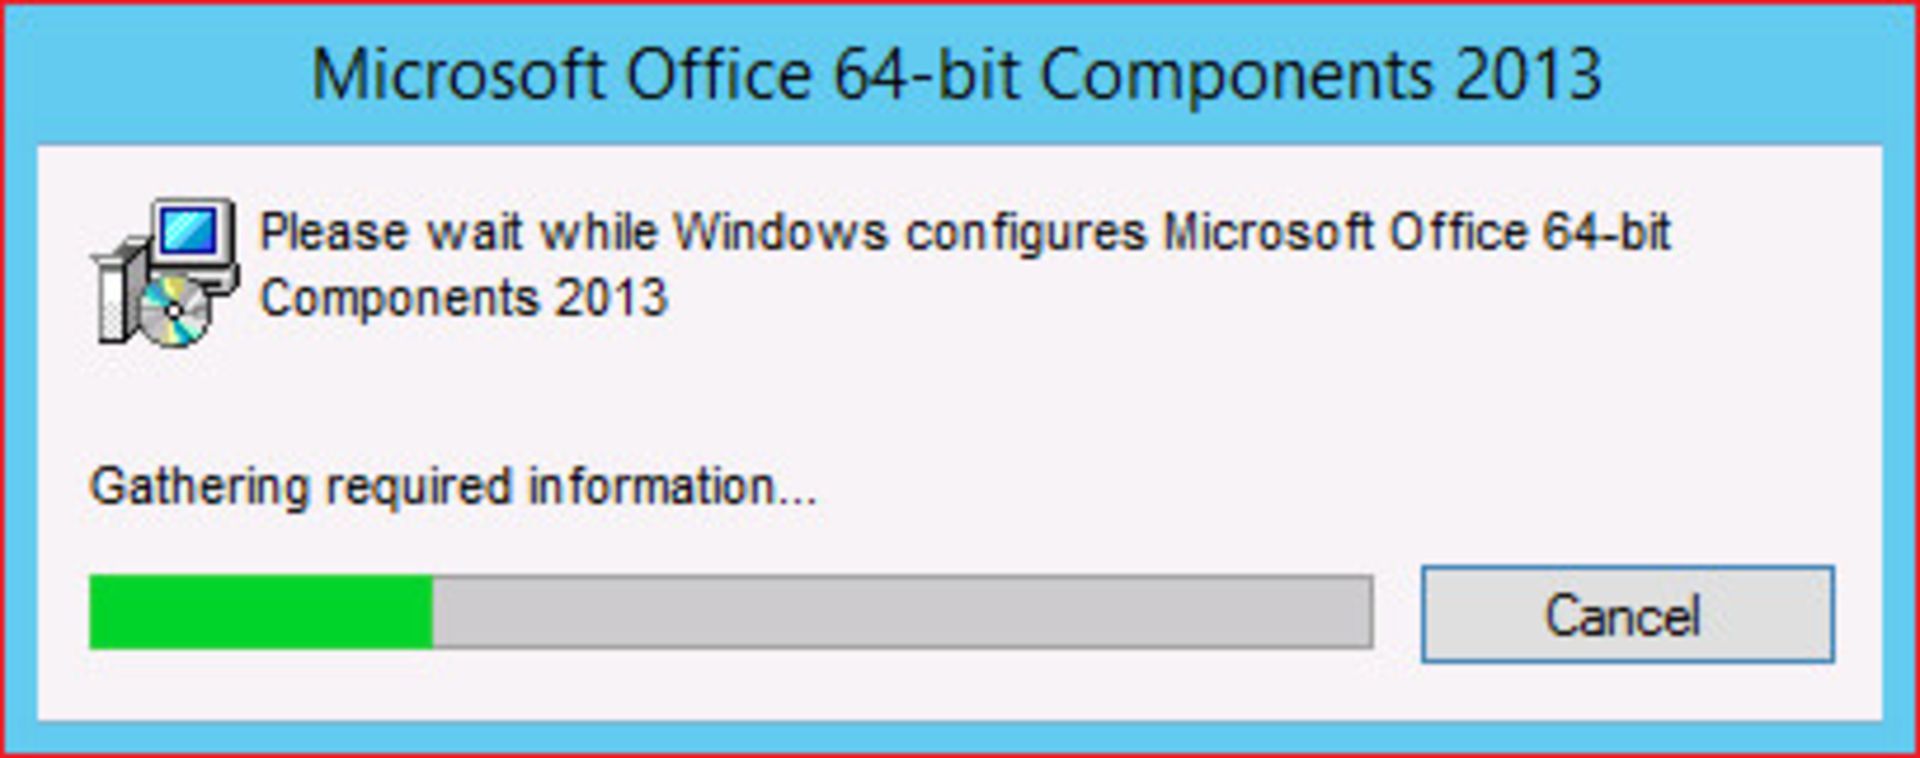Click the gray unfilled portion of the progress bar

(x=900, y=613)
